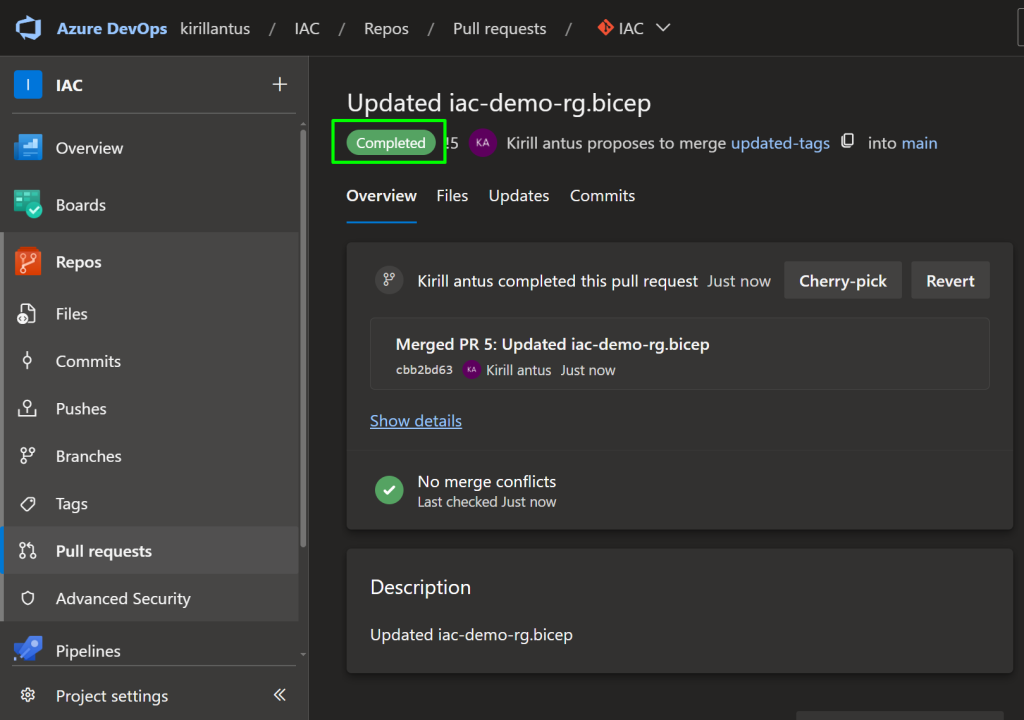Collapse the sidebar using double chevron
Viewport: 1024px width, 720px height.
pos(280,695)
